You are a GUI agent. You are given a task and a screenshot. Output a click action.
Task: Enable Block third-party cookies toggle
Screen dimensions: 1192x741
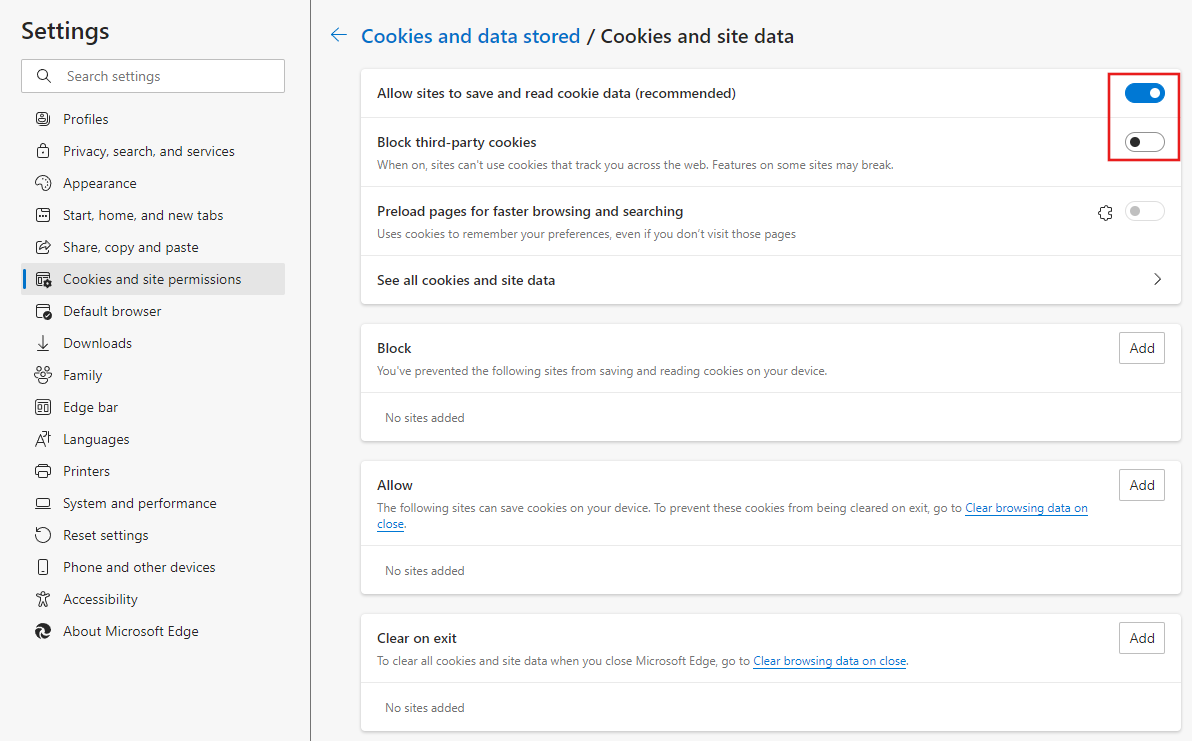[1144, 142]
